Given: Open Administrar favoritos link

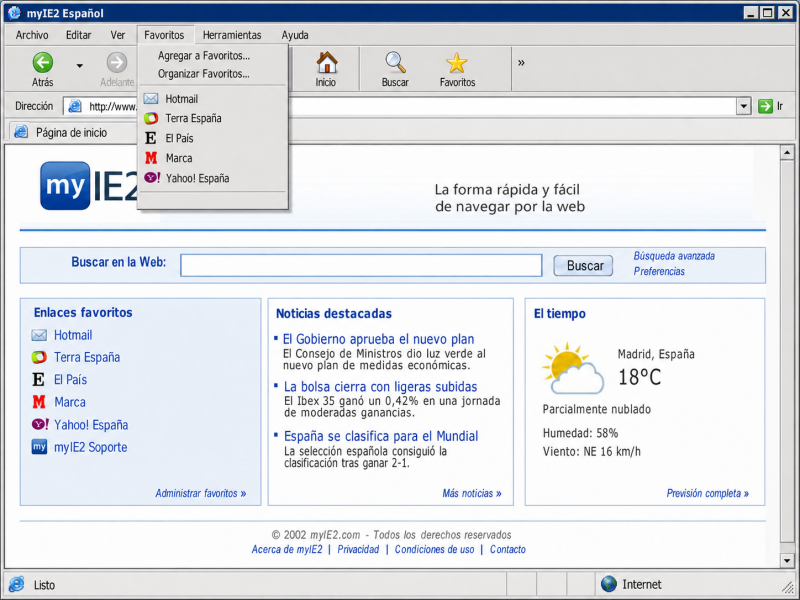Looking at the screenshot, I should click(x=201, y=493).
